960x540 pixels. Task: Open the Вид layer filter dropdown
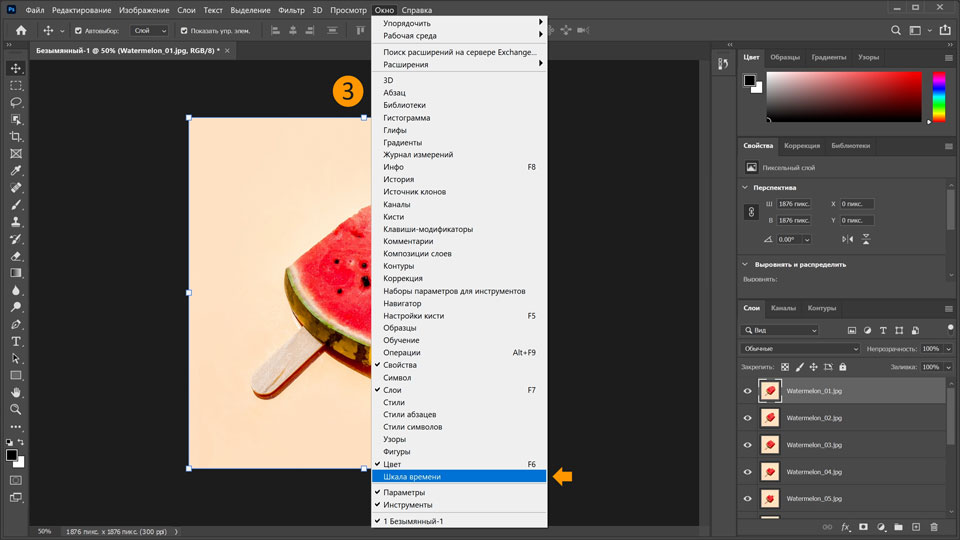point(780,330)
